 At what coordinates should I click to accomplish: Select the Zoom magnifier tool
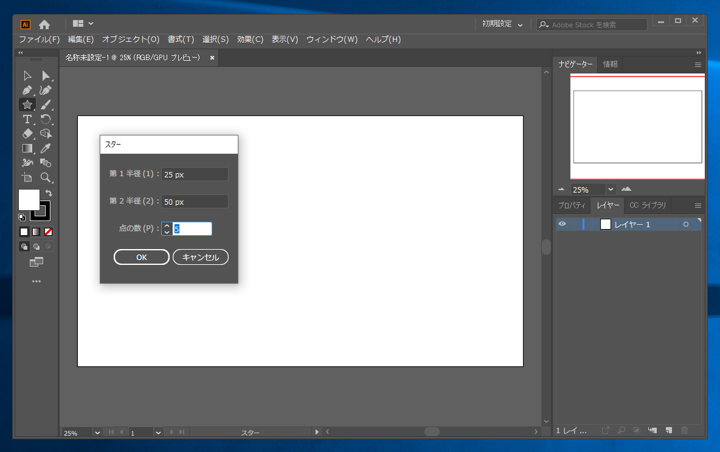click(x=45, y=177)
